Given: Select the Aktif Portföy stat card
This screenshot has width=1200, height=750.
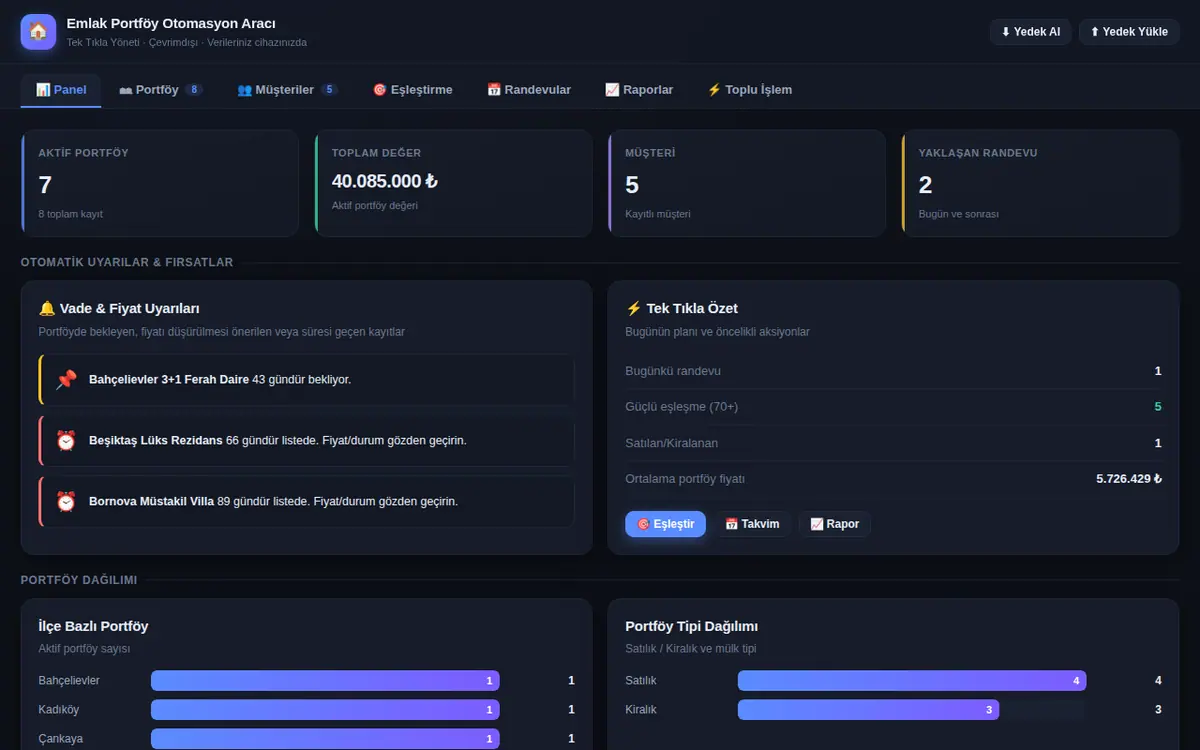Looking at the screenshot, I should pos(160,183).
